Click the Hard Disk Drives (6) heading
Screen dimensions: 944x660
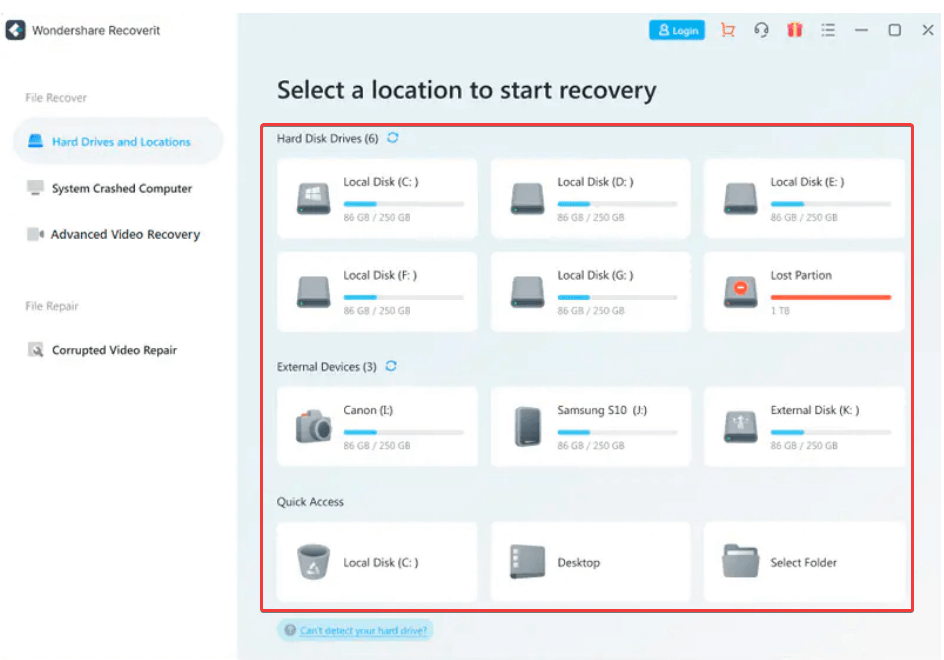point(328,139)
